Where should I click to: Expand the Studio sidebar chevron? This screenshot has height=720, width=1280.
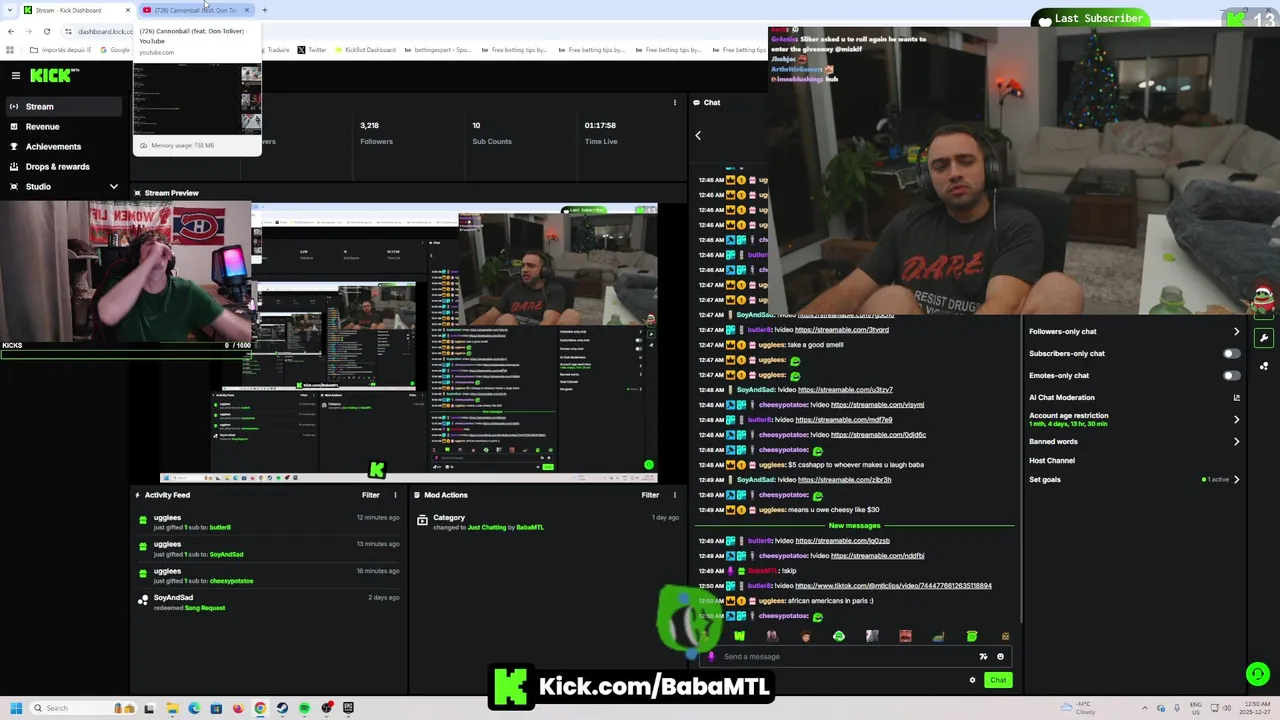click(x=113, y=186)
